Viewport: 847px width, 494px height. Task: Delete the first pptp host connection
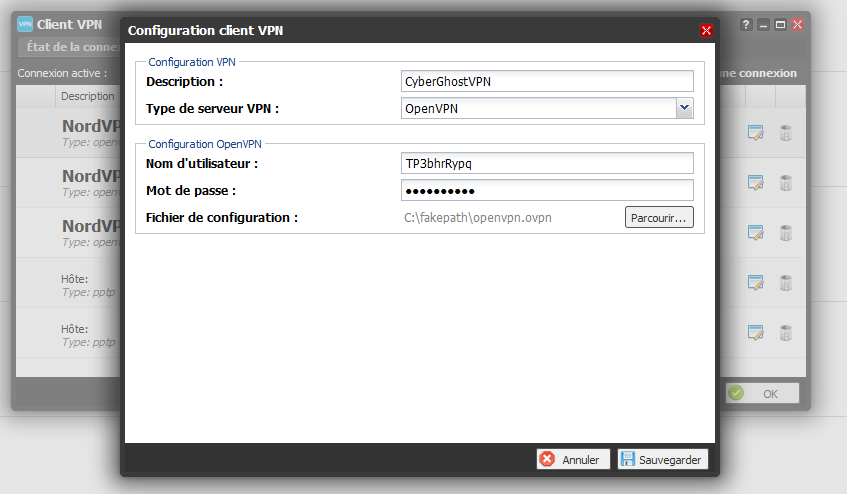click(x=786, y=282)
